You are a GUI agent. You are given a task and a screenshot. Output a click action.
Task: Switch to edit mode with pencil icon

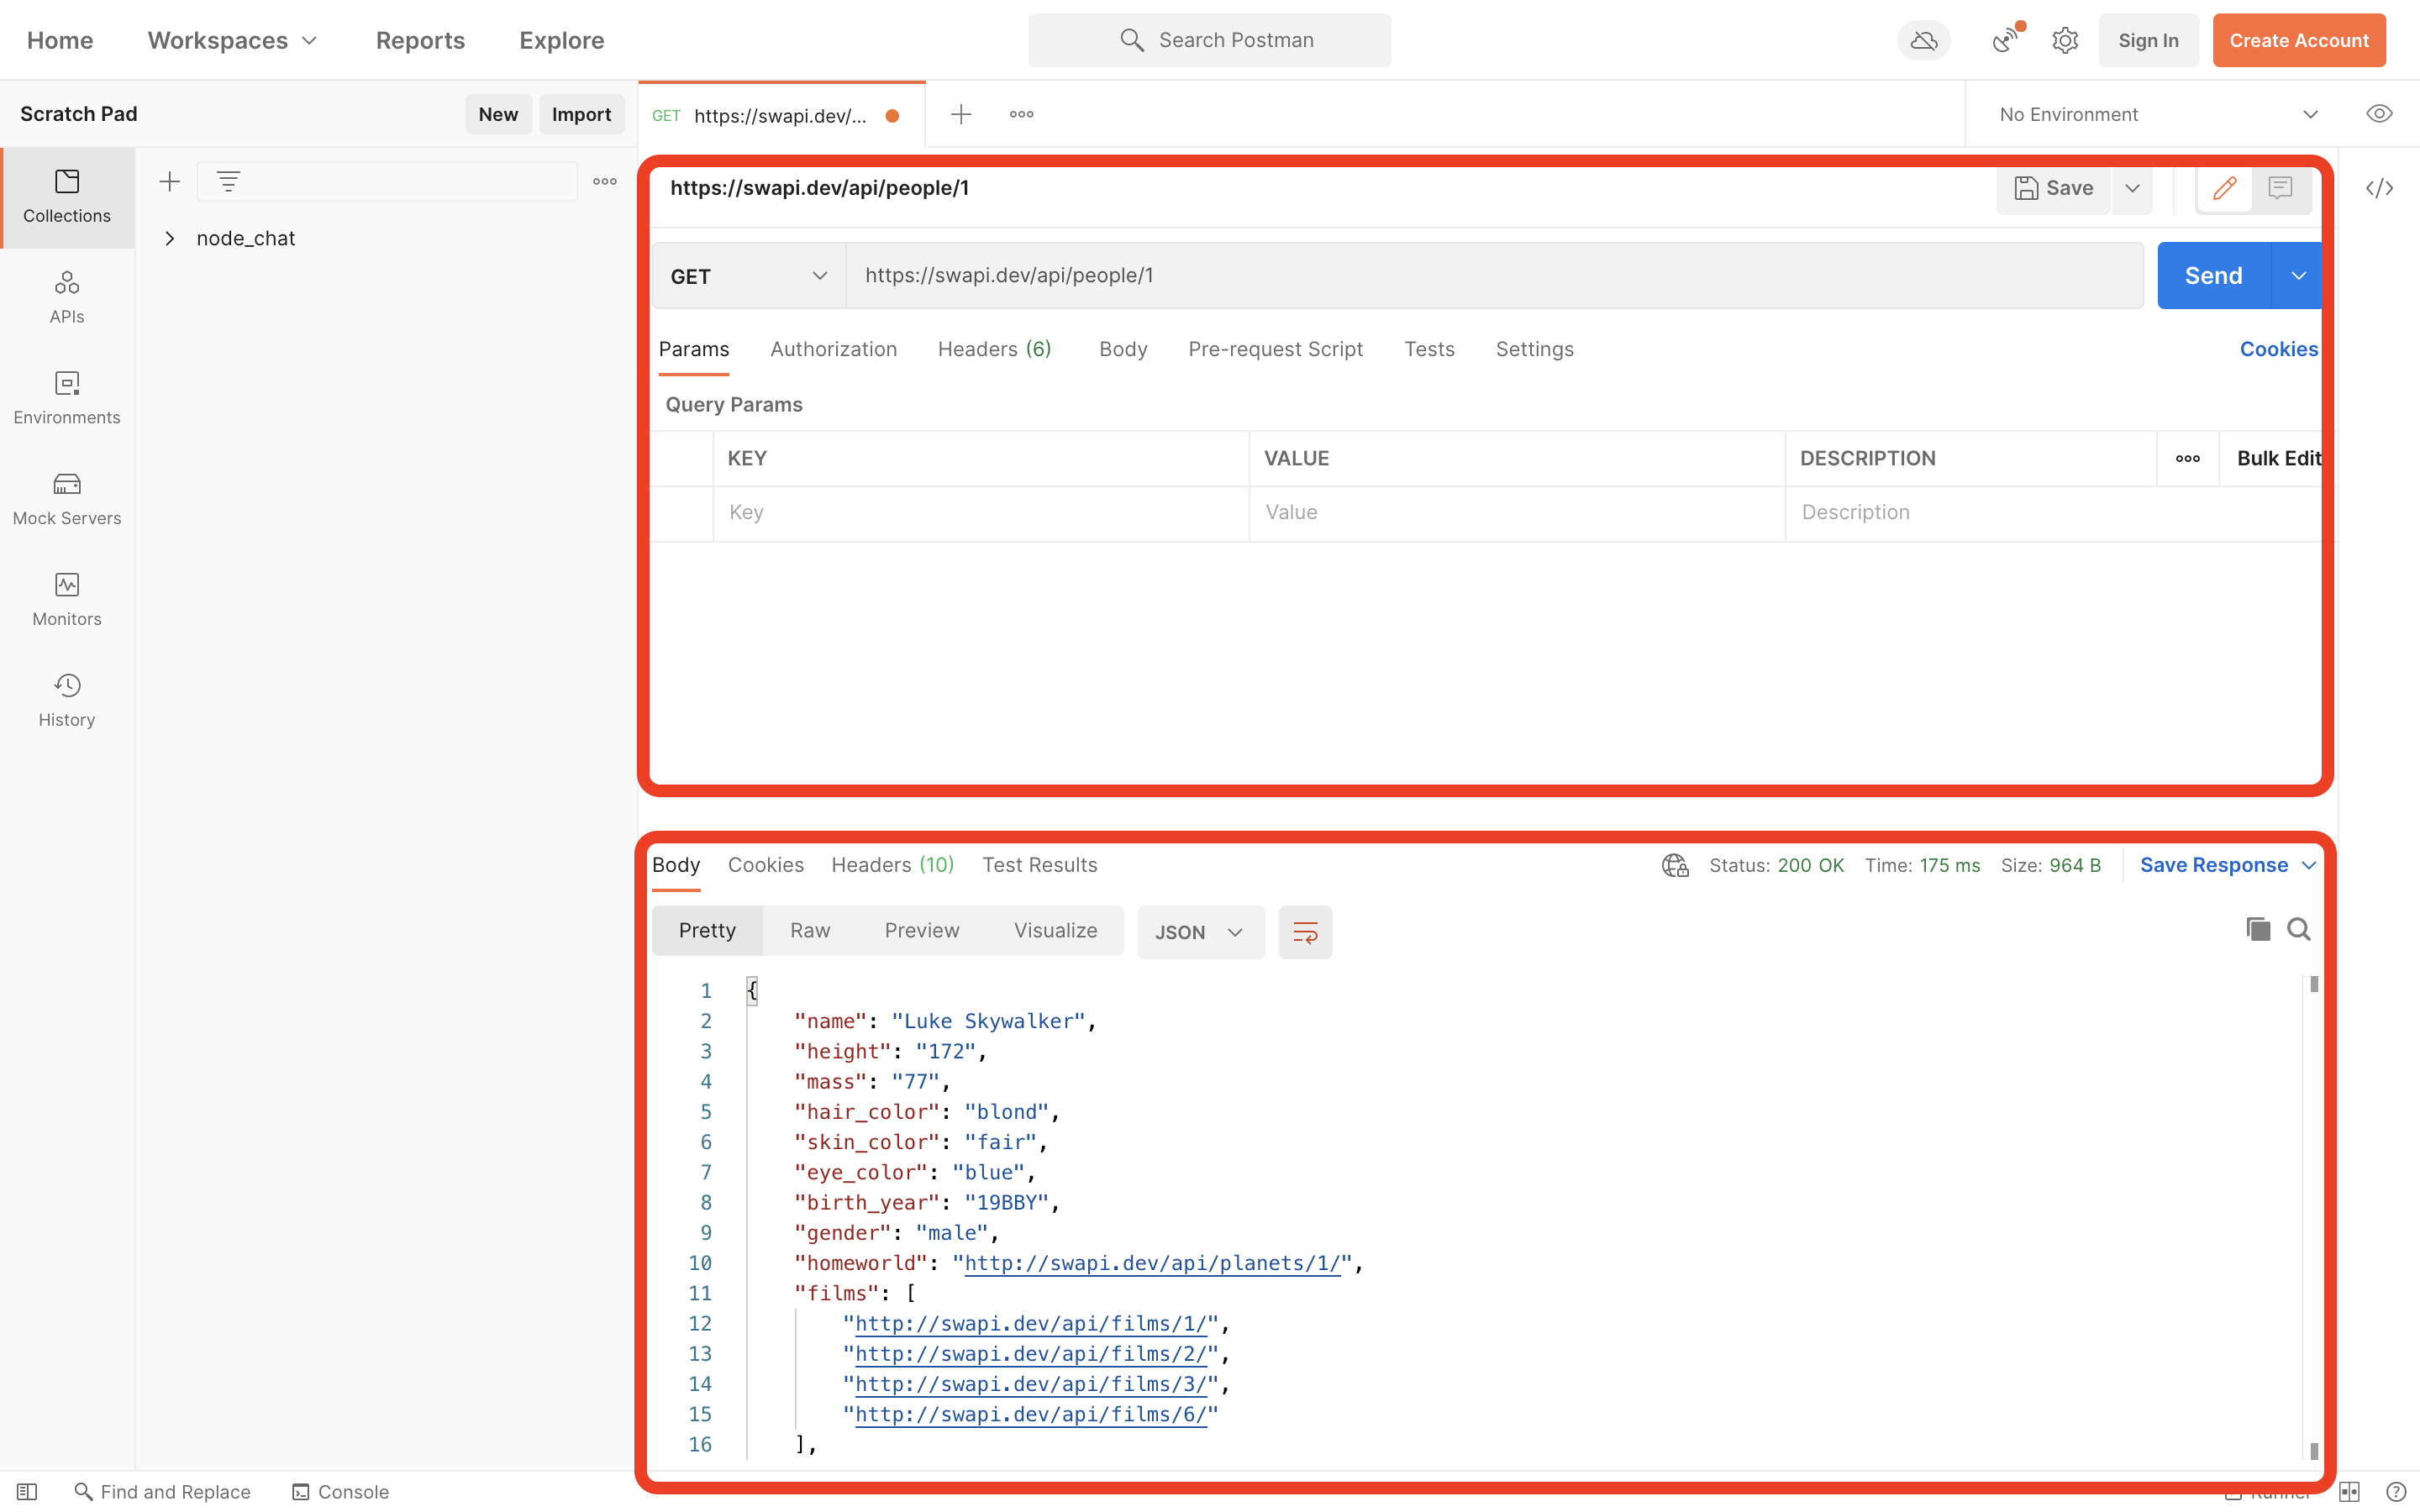pyautogui.click(x=2224, y=188)
